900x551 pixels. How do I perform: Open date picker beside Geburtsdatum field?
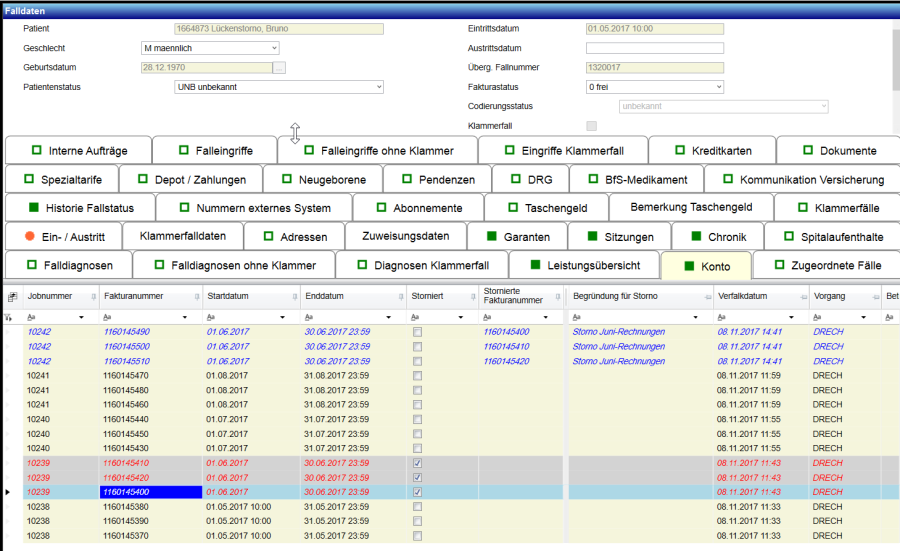[279, 67]
